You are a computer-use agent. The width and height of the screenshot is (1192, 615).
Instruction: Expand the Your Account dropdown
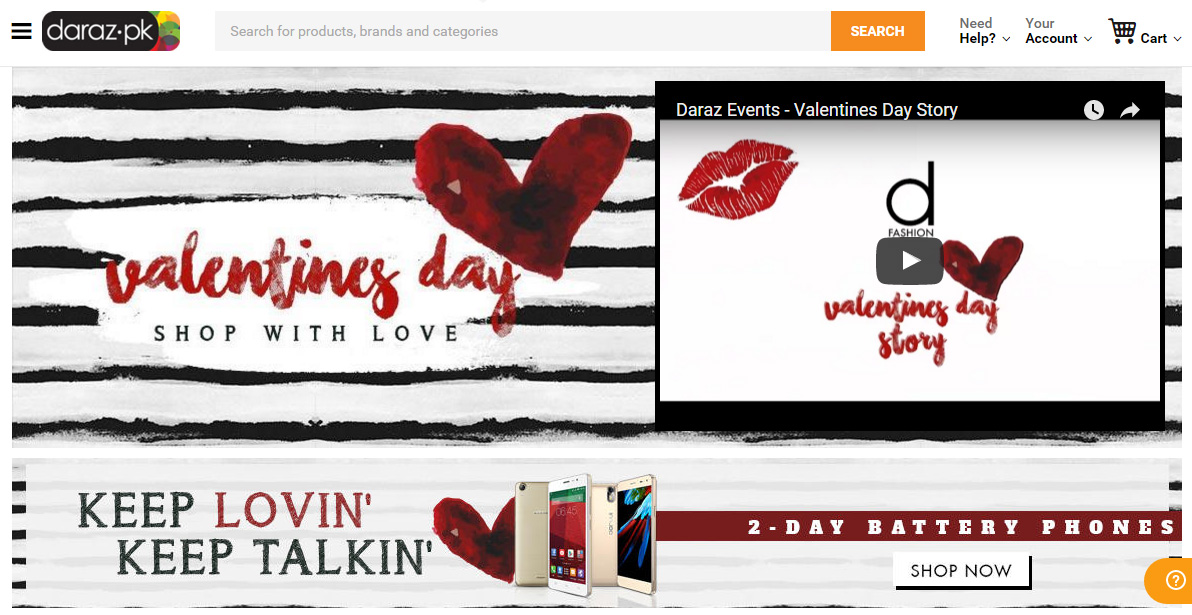pos(1058,31)
